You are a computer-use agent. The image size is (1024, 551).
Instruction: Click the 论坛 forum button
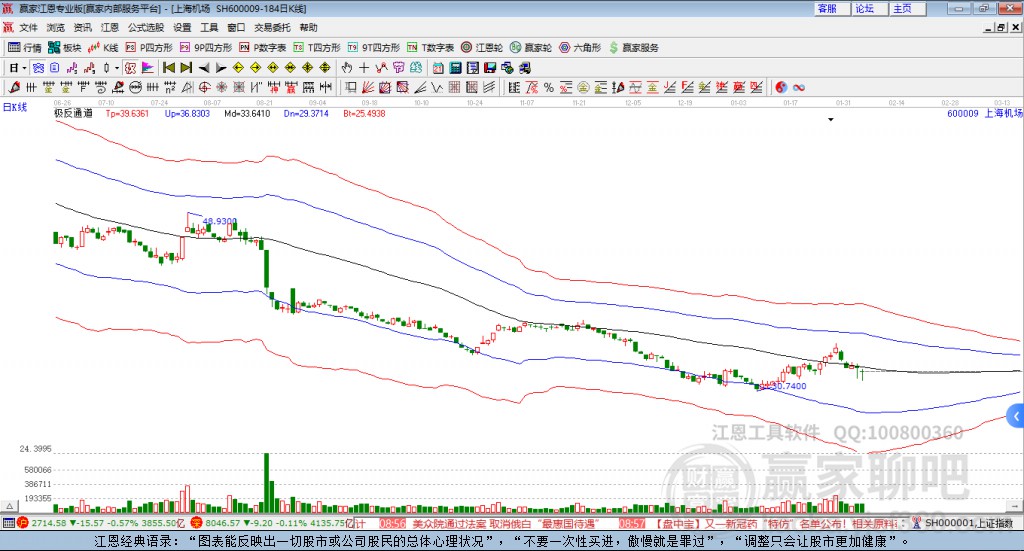871,8
